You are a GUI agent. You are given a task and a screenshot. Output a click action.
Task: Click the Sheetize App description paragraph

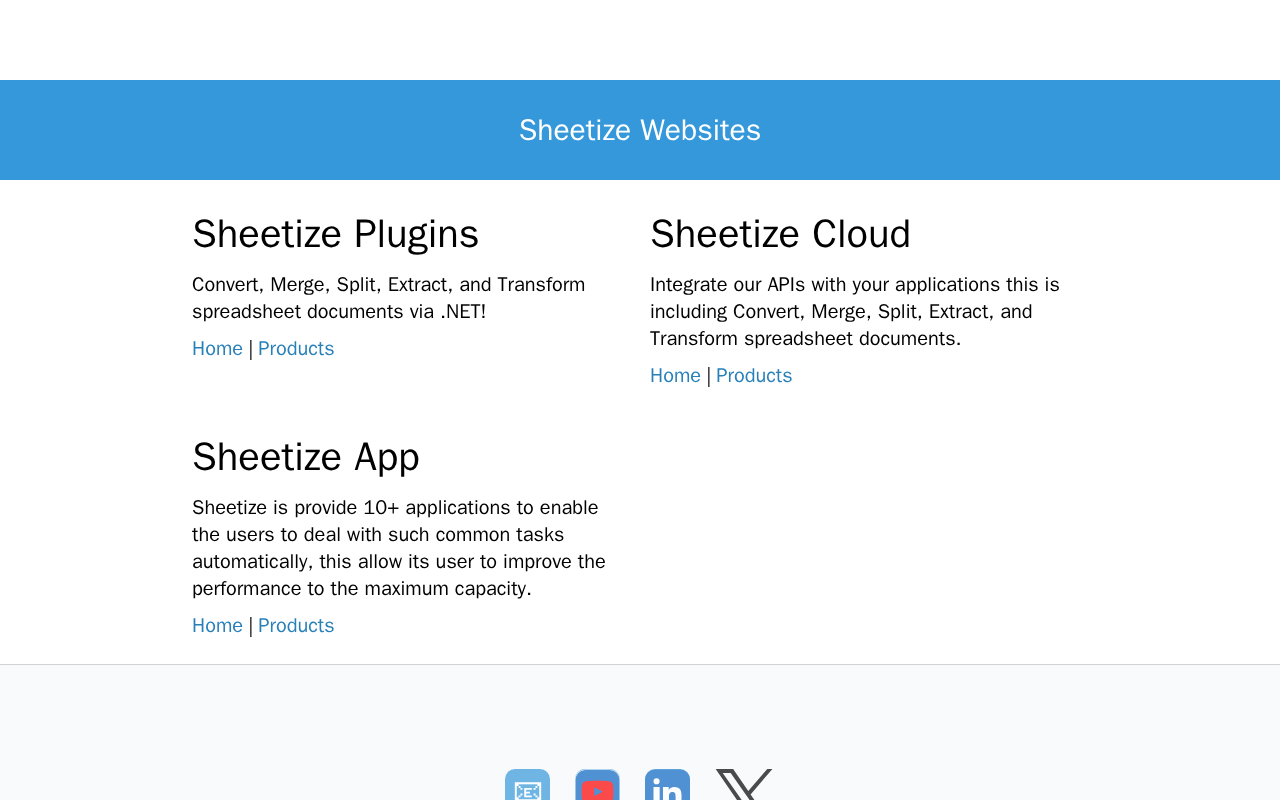coord(398,548)
